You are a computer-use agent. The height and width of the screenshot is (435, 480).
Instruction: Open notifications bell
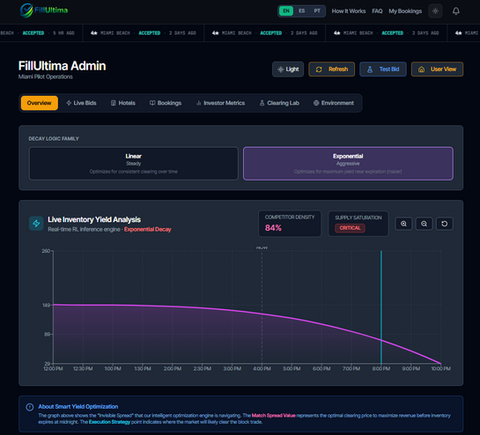point(456,11)
